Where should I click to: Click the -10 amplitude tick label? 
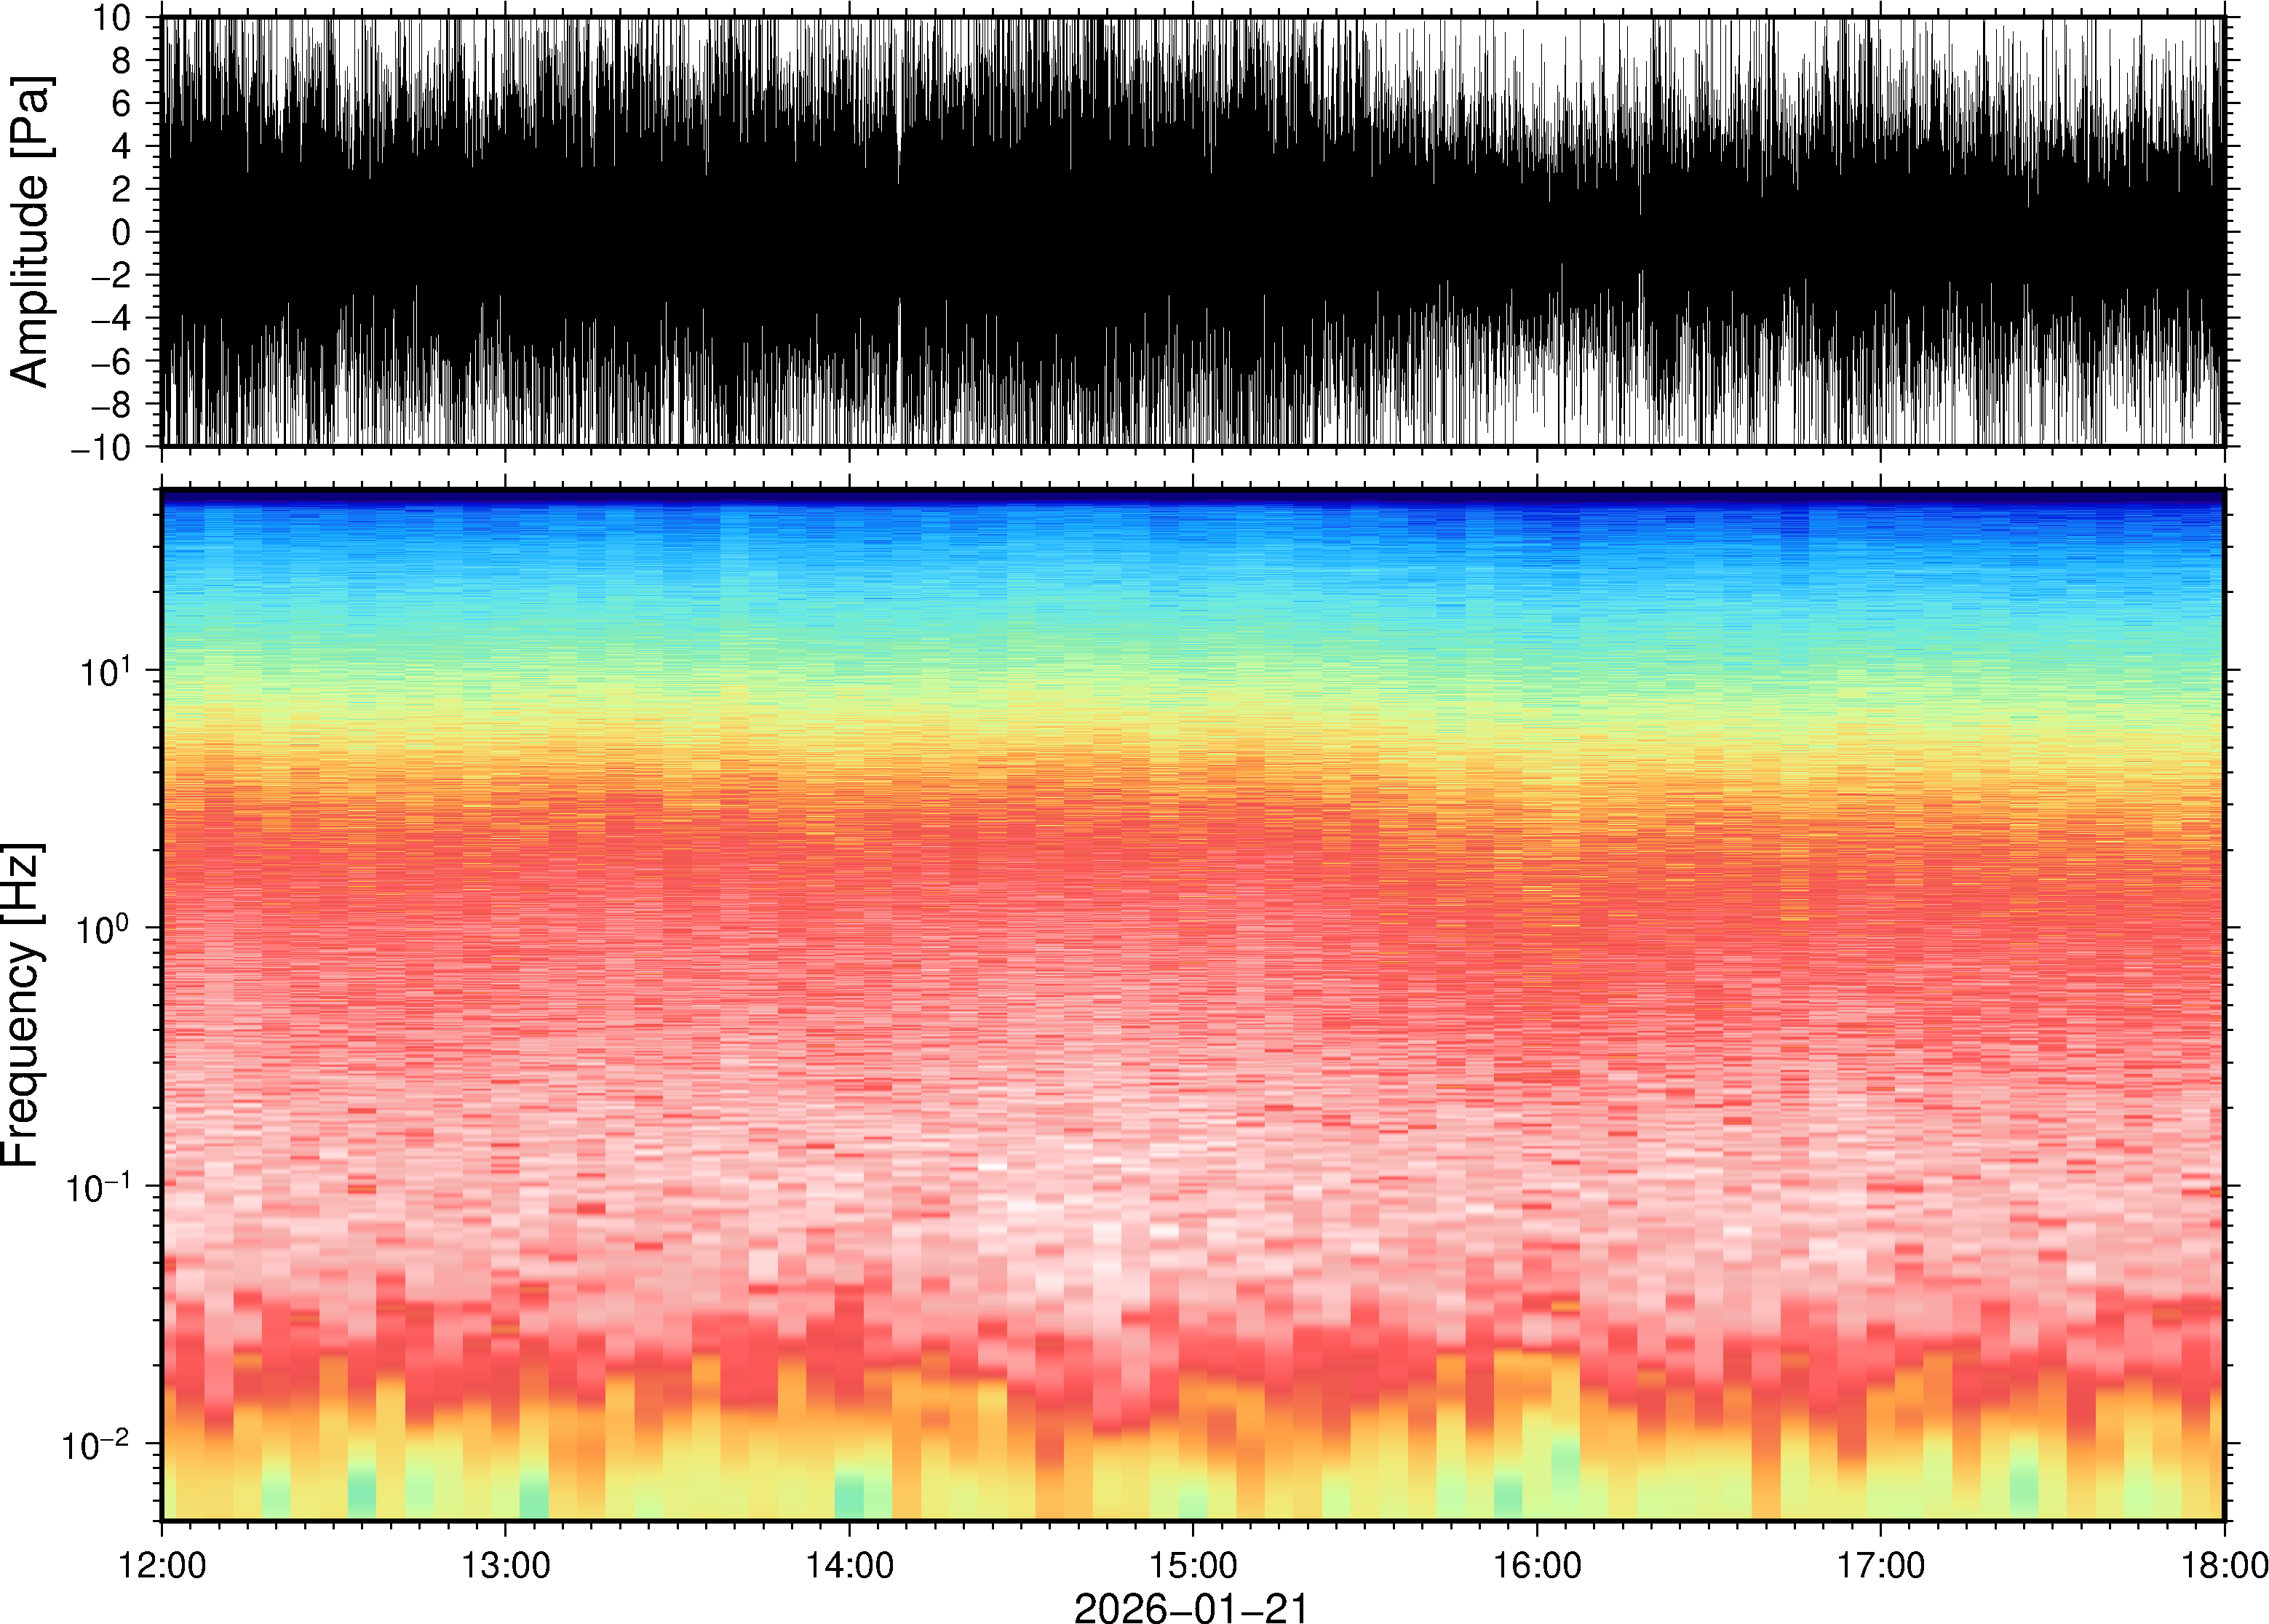(x=101, y=448)
